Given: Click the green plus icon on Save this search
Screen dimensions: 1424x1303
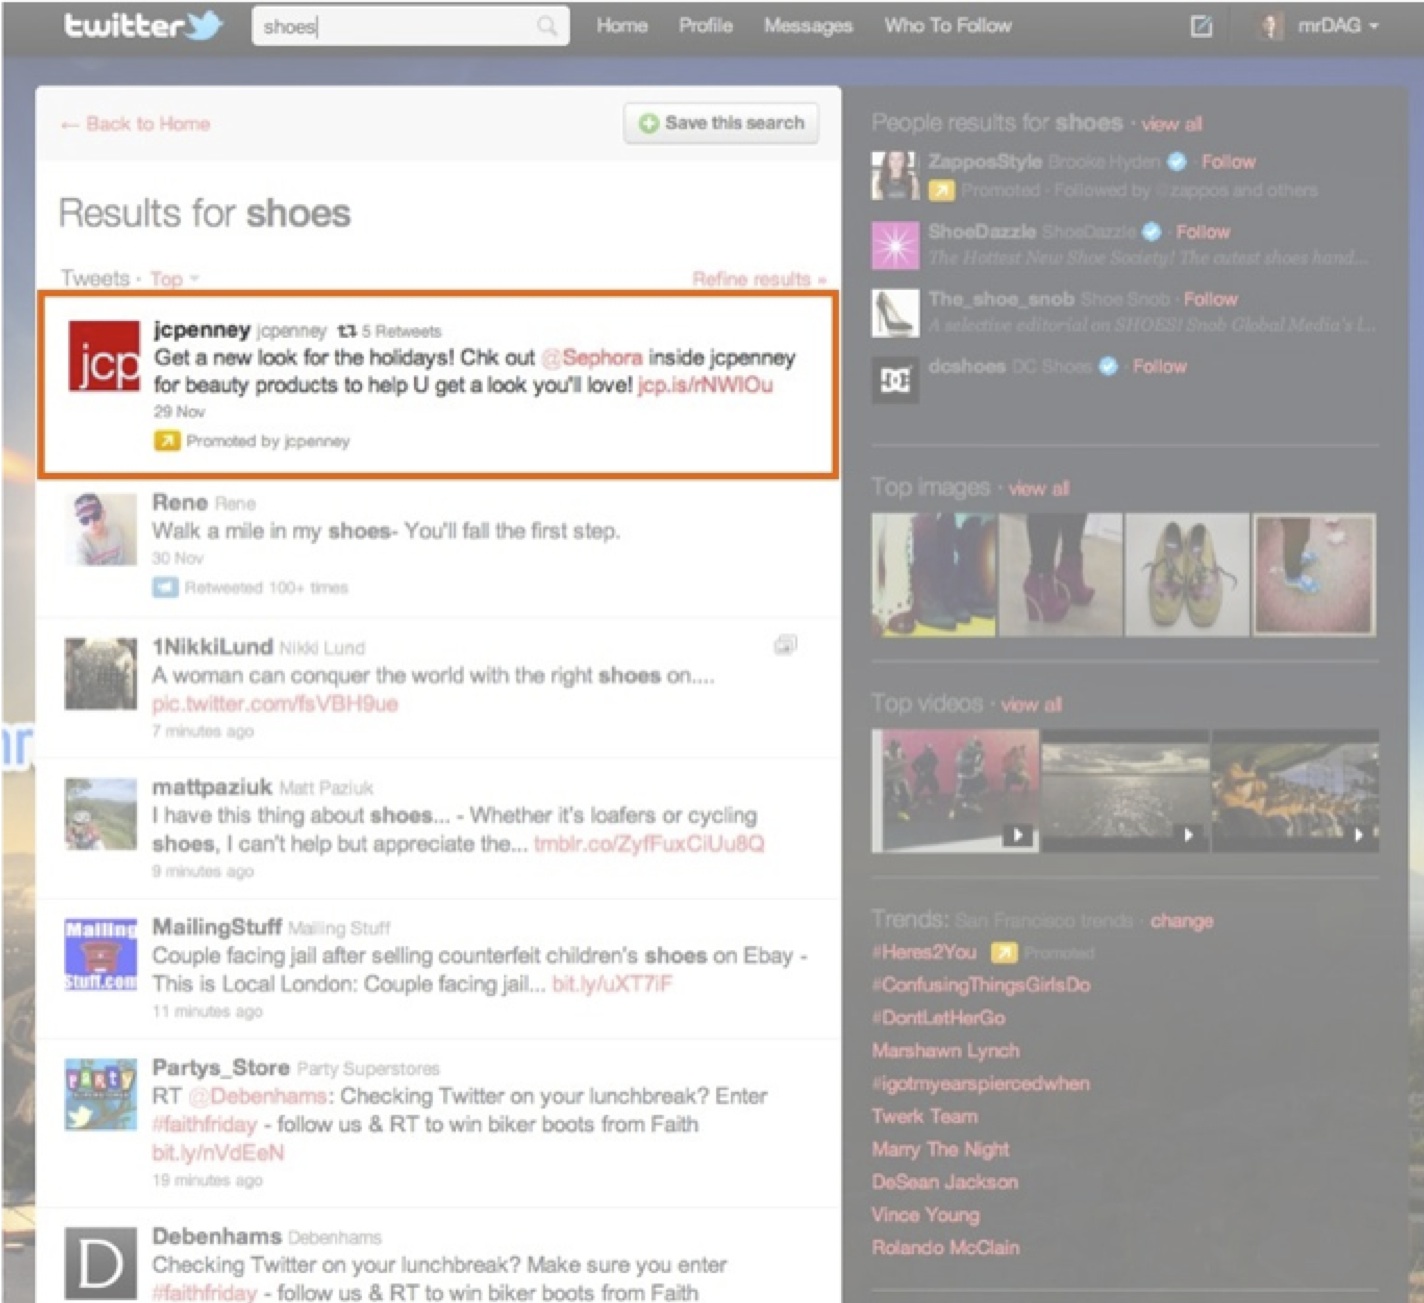Looking at the screenshot, I should [x=649, y=123].
